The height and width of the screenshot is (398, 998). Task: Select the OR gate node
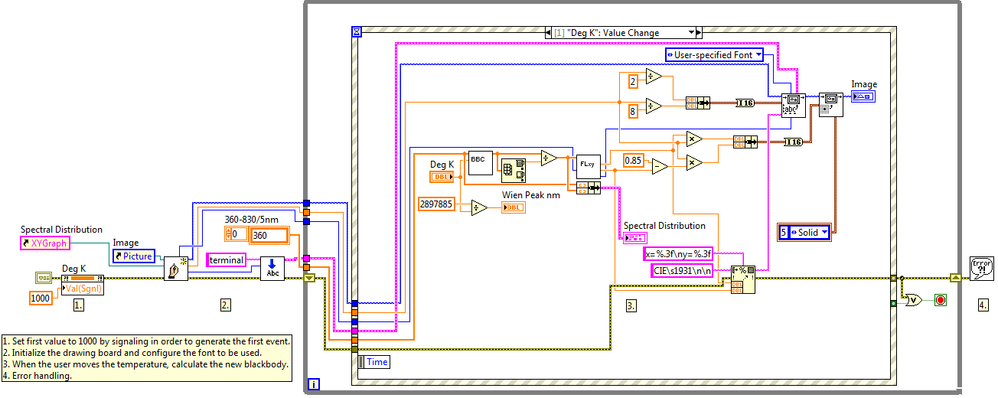click(914, 299)
